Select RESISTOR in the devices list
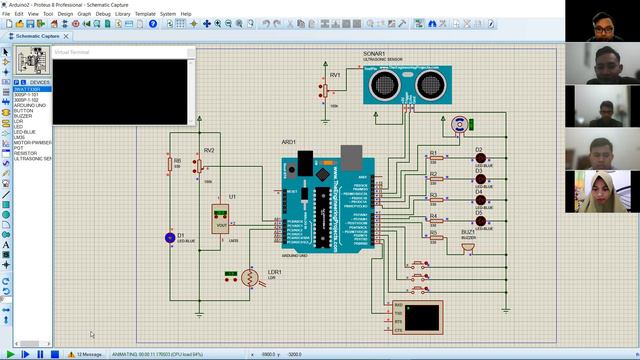 tap(25, 153)
